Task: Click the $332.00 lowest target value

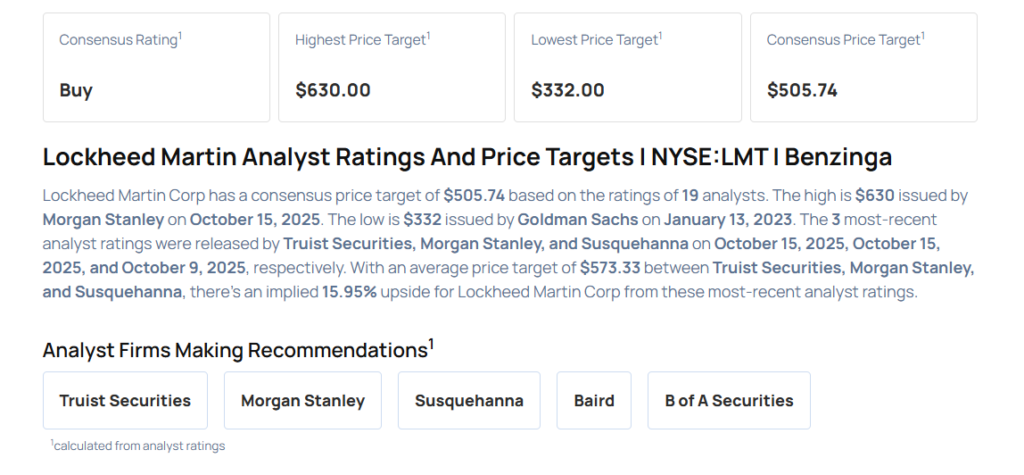Action: (x=568, y=90)
